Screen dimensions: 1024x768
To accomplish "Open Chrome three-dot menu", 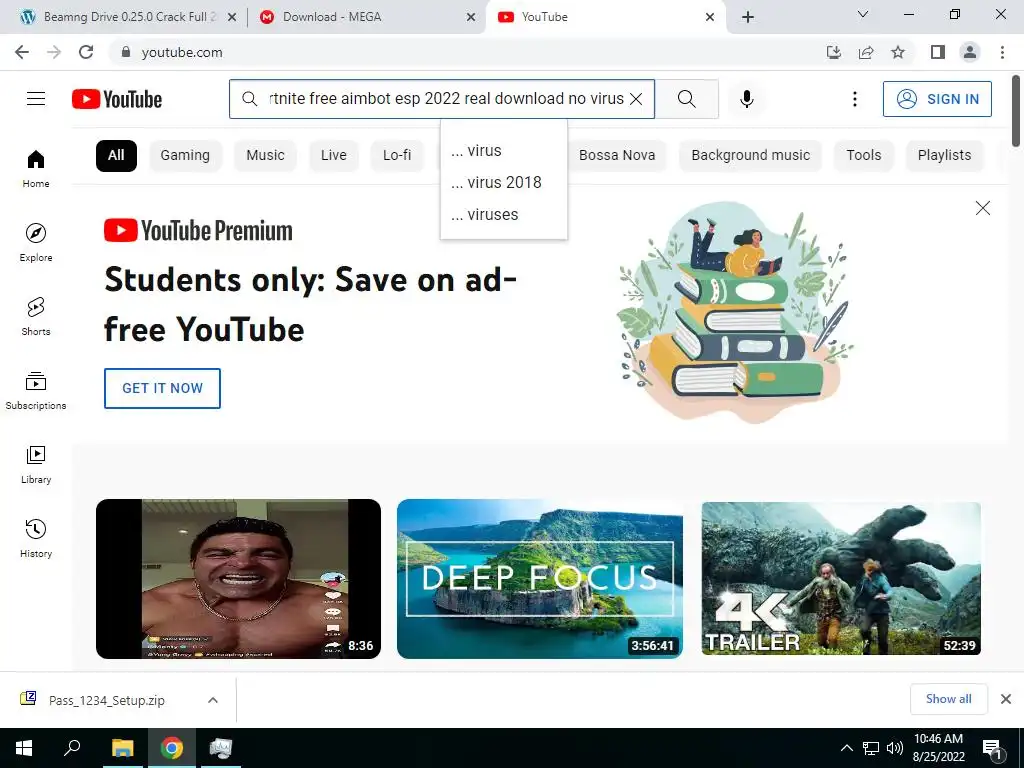I will tap(1002, 52).
